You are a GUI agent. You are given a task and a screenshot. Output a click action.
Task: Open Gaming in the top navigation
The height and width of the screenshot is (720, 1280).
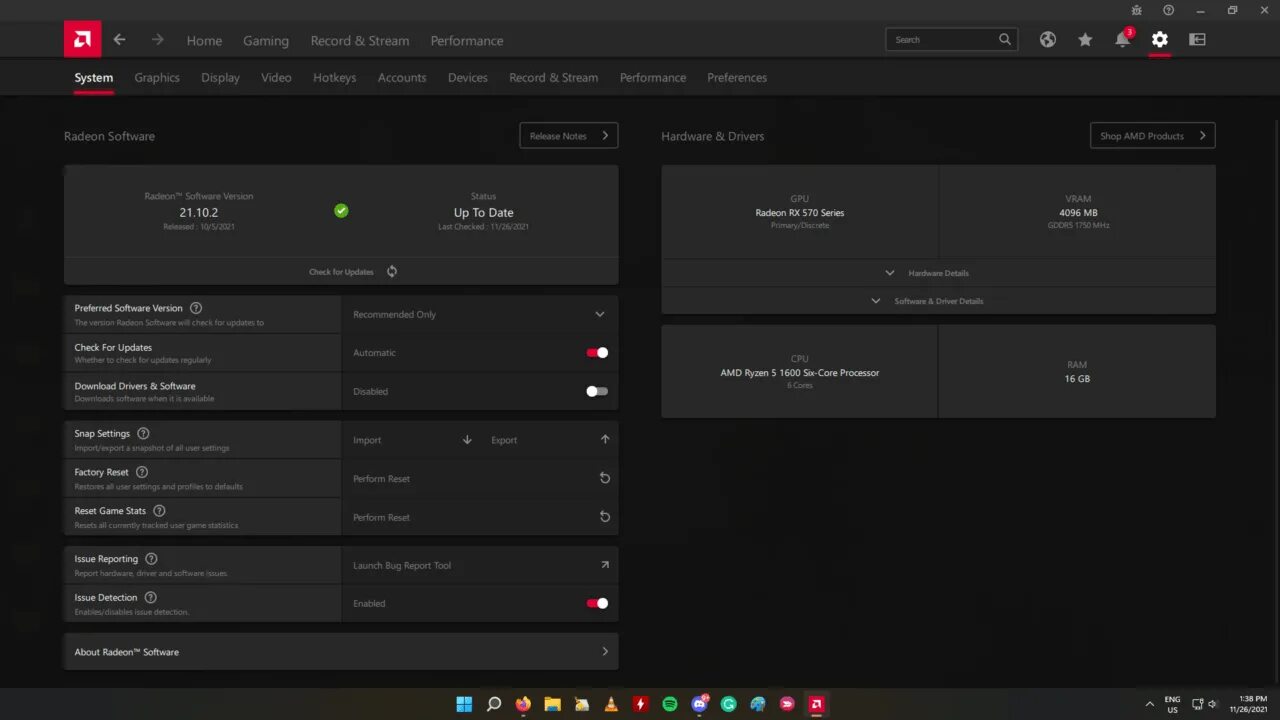[266, 41]
